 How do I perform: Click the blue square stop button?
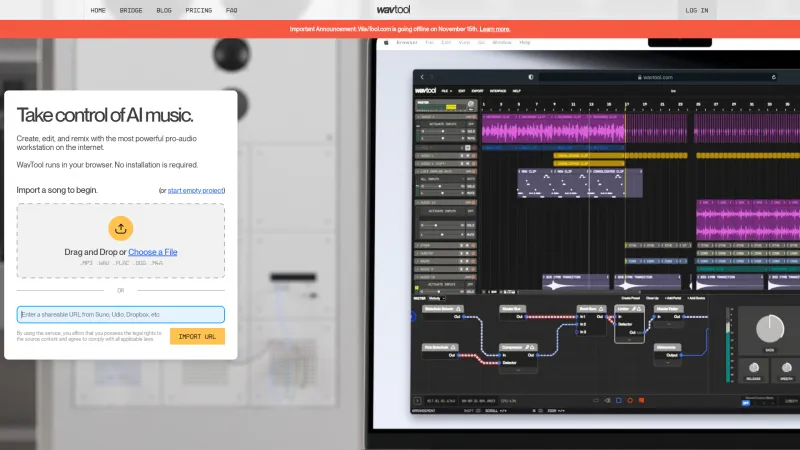coord(619,401)
